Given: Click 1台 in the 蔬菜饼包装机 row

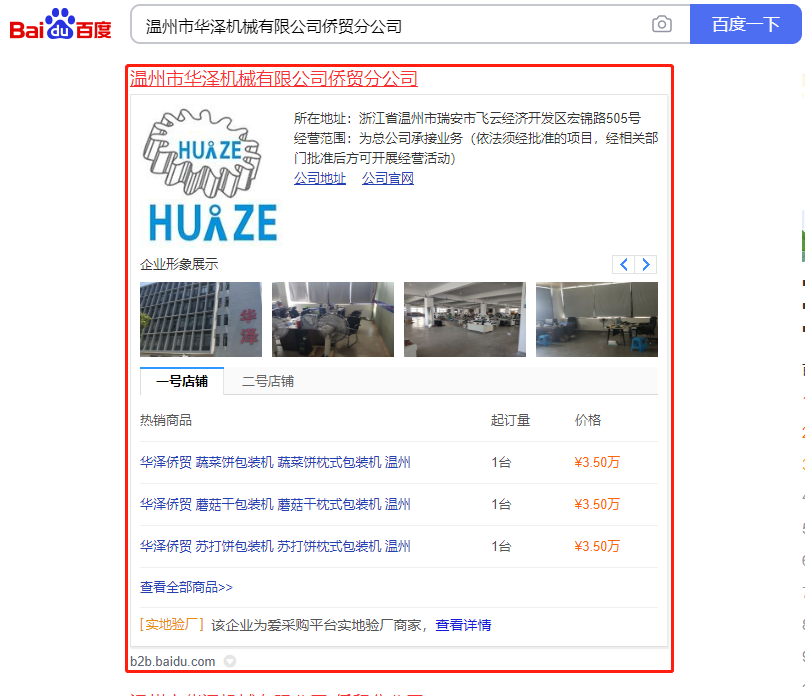Looking at the screenshot, I should (501, 462).
